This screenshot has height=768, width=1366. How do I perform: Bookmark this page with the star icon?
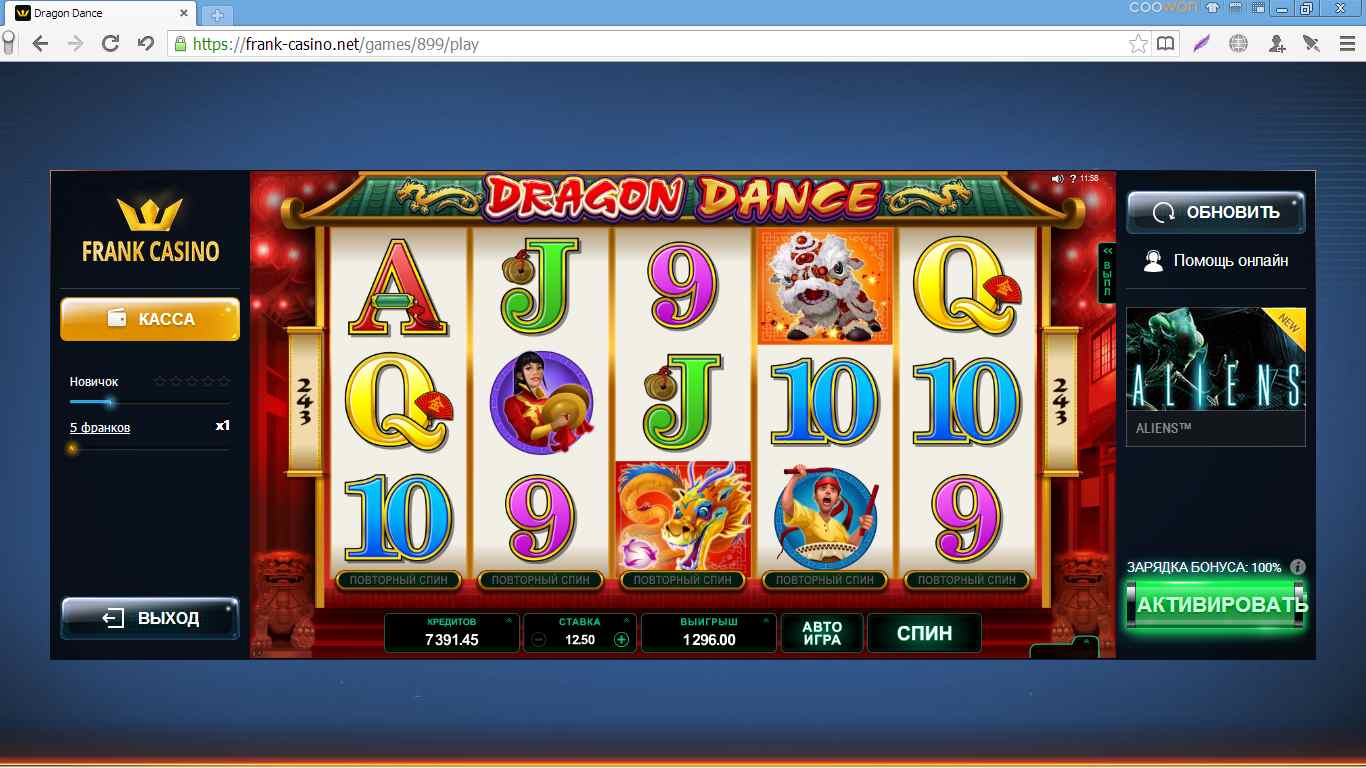(x=1138, y=44)
